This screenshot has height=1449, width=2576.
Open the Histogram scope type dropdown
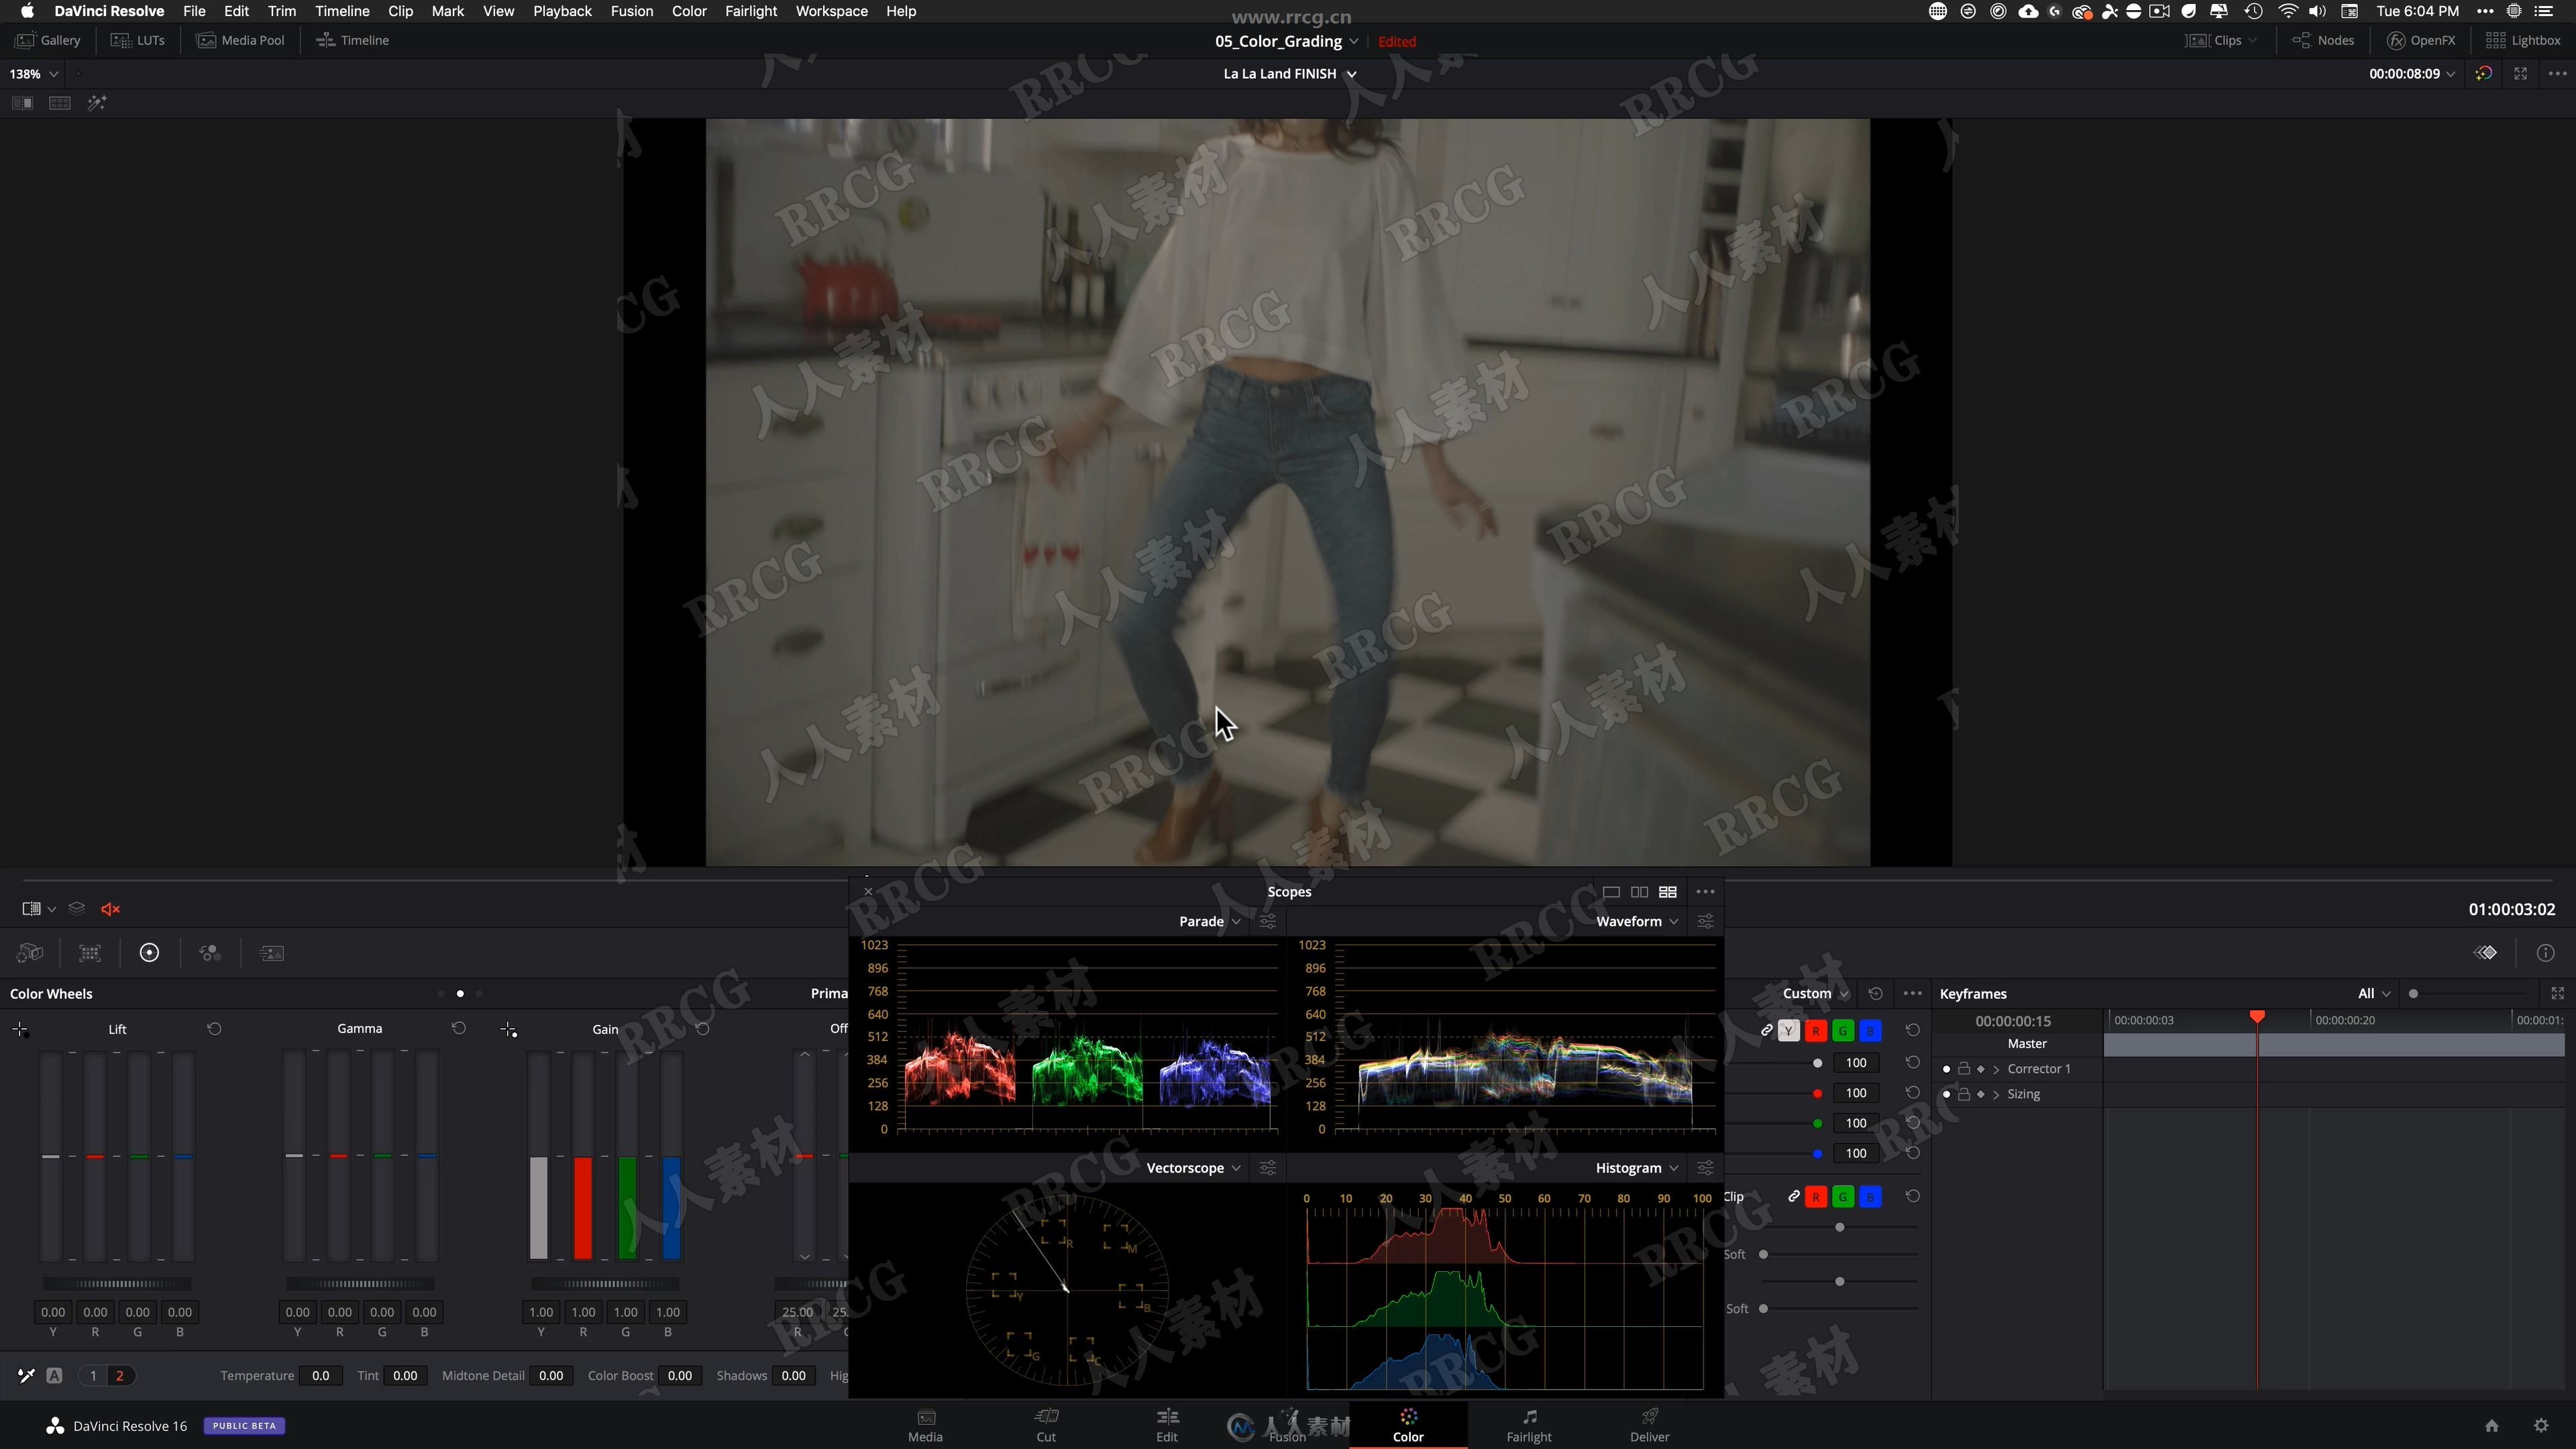point(1636,1168)
